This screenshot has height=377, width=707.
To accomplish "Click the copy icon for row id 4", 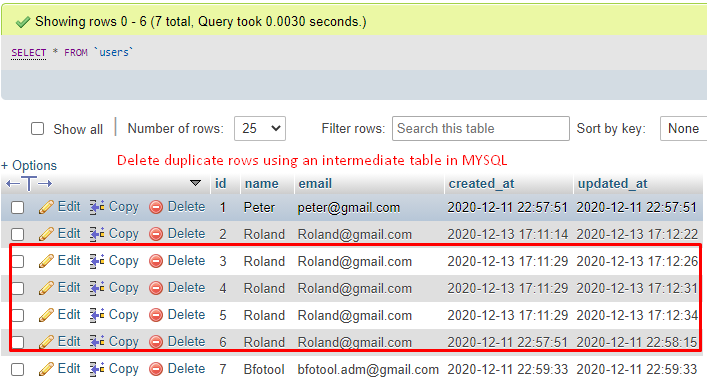I will tap(97, 288).
